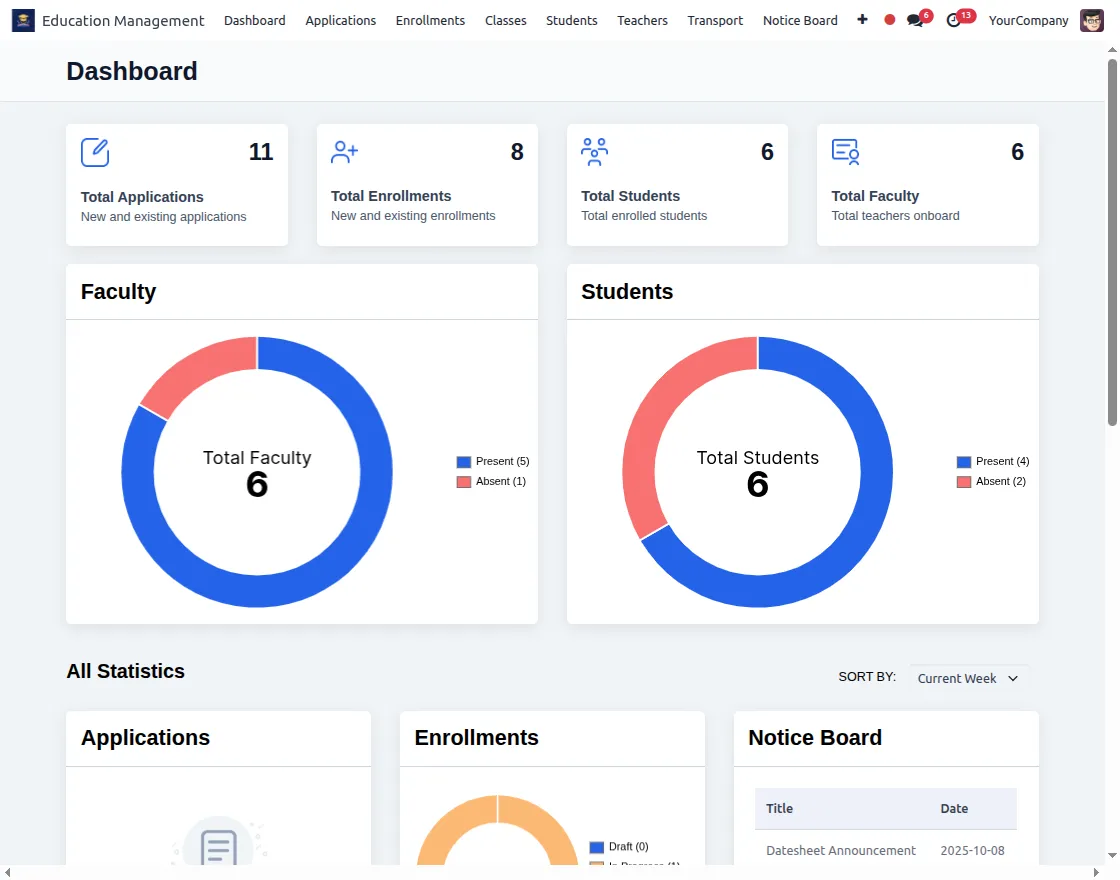Viewport: 1120px width, 880px height.
Task: Click the Present (4) blue swatch in Students
Action: point(964,462)
